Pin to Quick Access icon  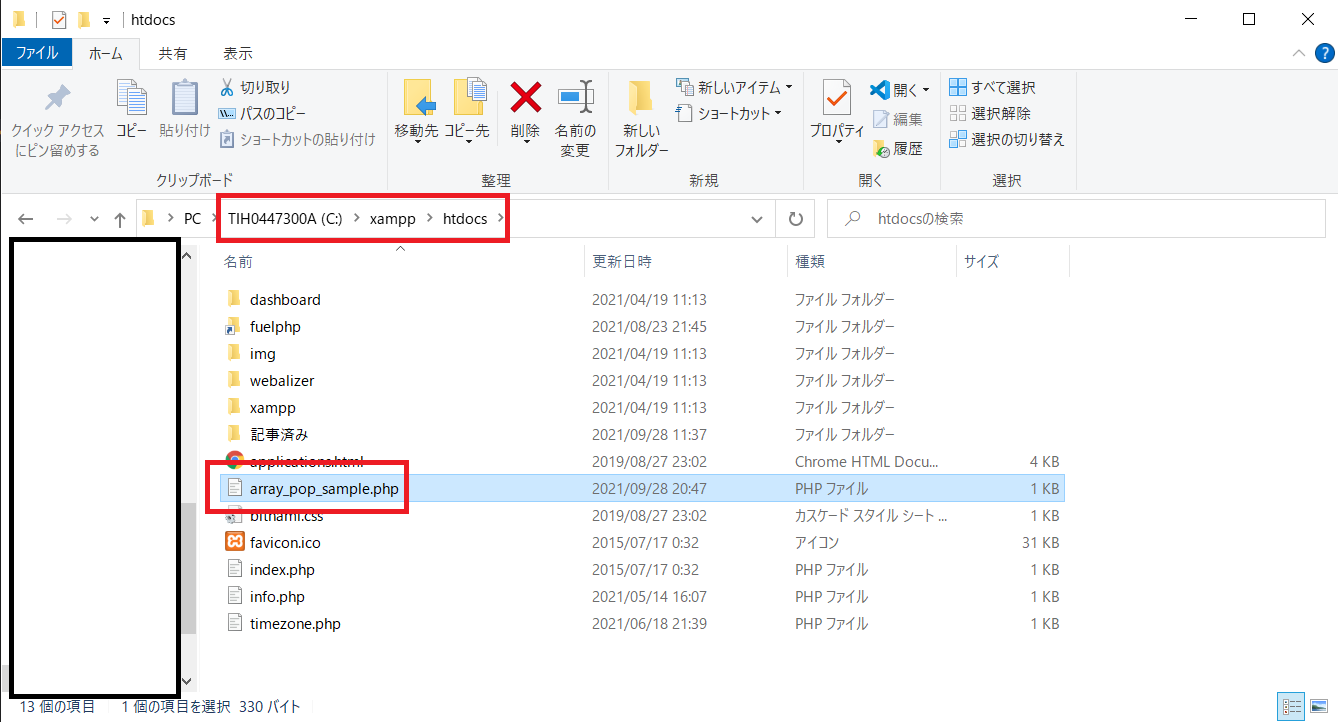tap(57, 100)
